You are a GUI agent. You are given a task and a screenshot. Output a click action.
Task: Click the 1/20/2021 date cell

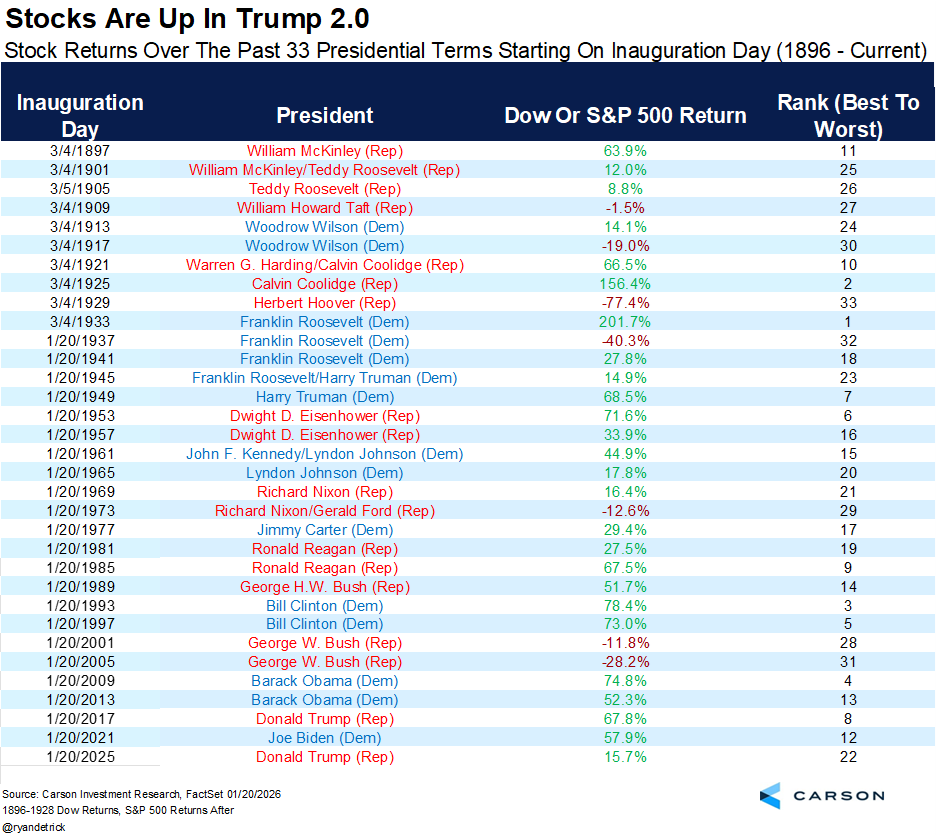[x=80, y=738]
